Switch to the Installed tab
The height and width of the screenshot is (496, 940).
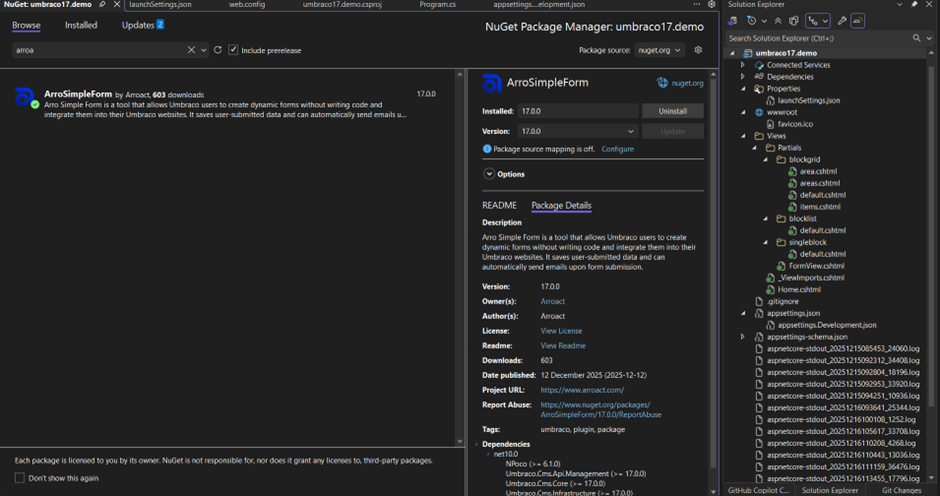coord(81,25)
